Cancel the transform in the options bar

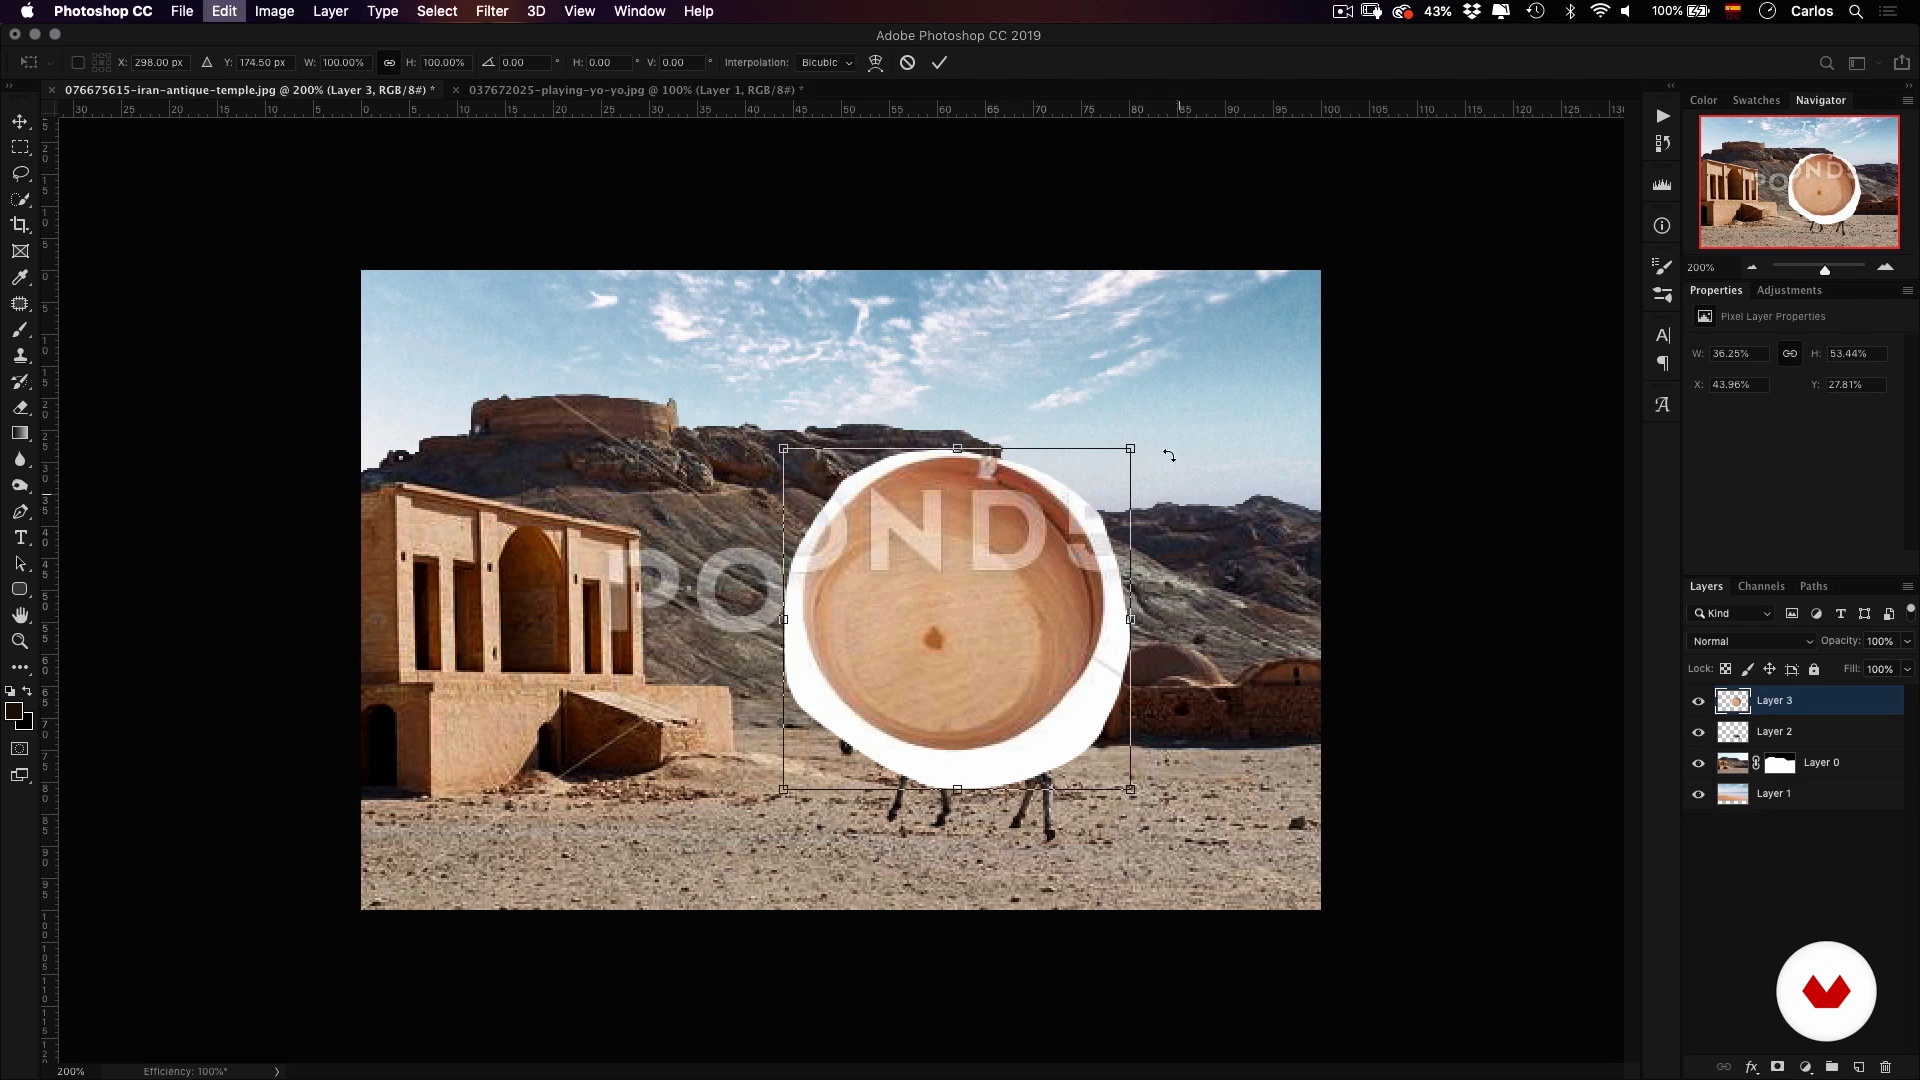coord(907,62)
